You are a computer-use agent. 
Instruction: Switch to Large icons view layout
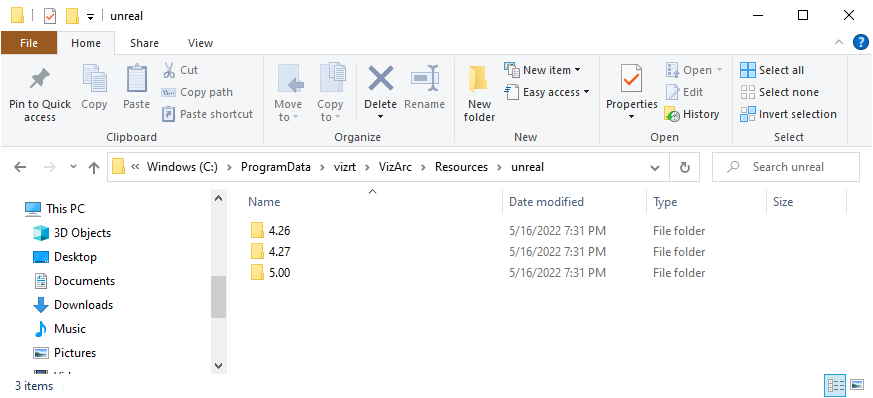[857, 385]
